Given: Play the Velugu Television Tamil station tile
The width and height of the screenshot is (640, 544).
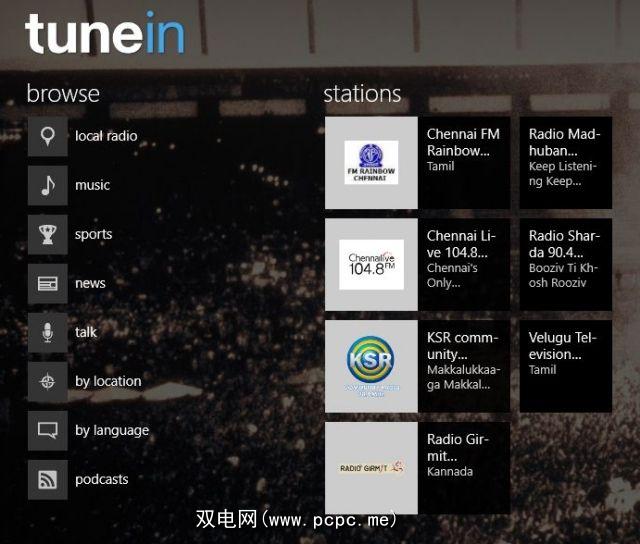Looking at the screenshot, I should pyautogui.click(x=566, y=366).
